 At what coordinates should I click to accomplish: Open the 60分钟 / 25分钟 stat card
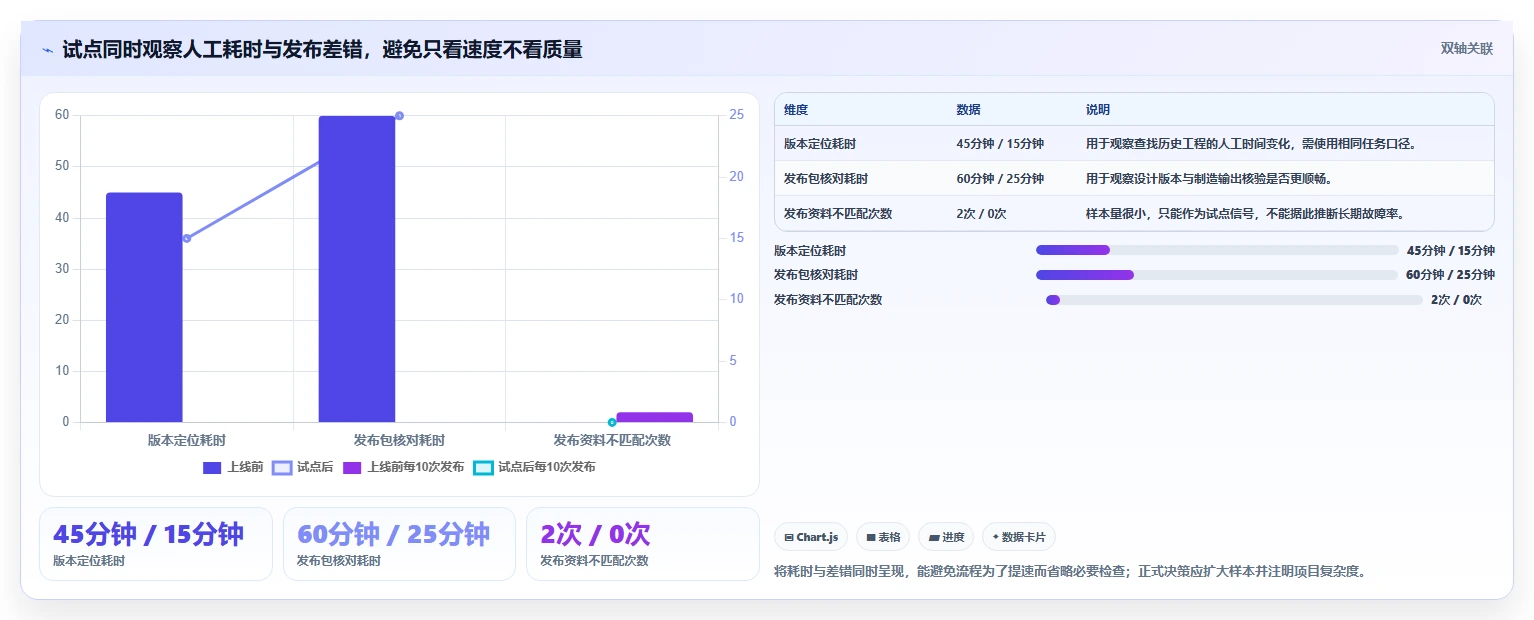[x=399, y=544]
